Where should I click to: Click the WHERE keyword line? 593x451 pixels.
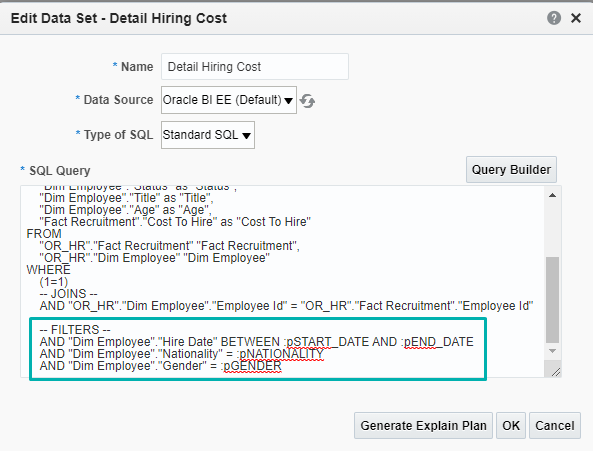[48, 270]
